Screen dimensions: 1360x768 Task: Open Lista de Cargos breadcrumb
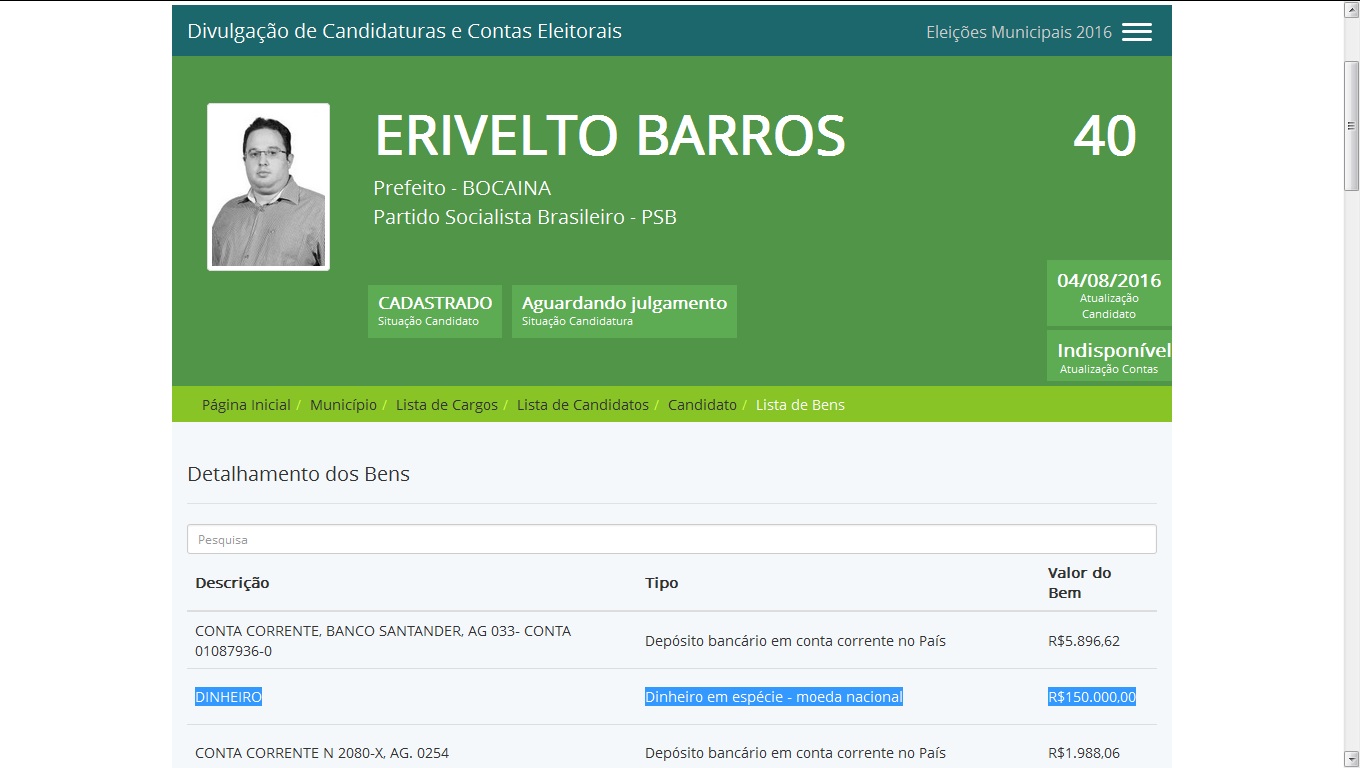click(x=447, y=405)
